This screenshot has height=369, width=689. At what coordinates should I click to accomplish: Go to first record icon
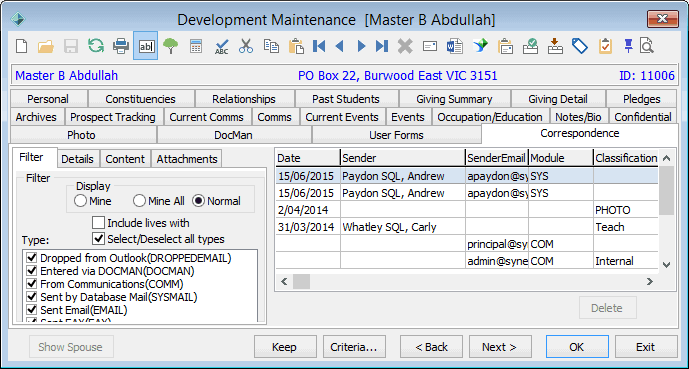319,46
